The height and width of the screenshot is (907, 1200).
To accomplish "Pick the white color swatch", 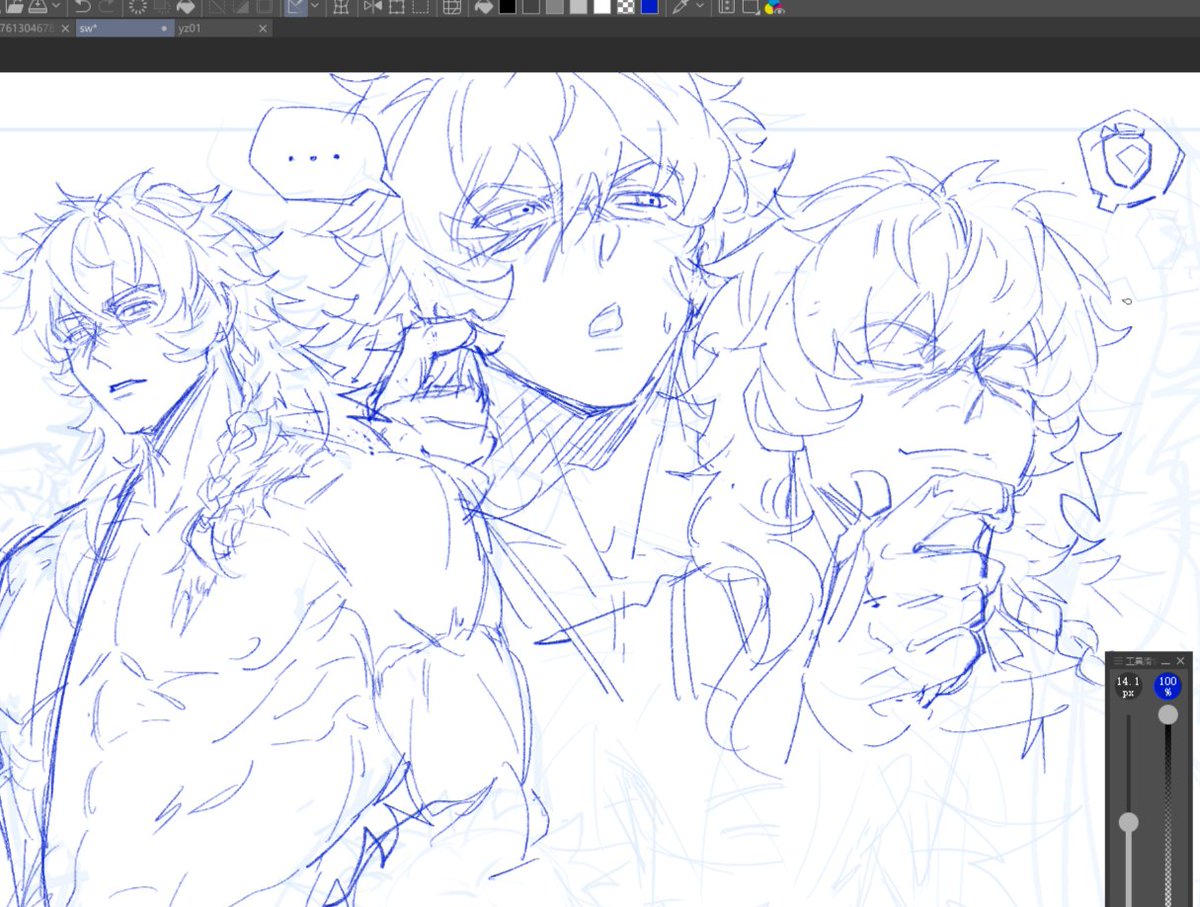I will (602, 7).
